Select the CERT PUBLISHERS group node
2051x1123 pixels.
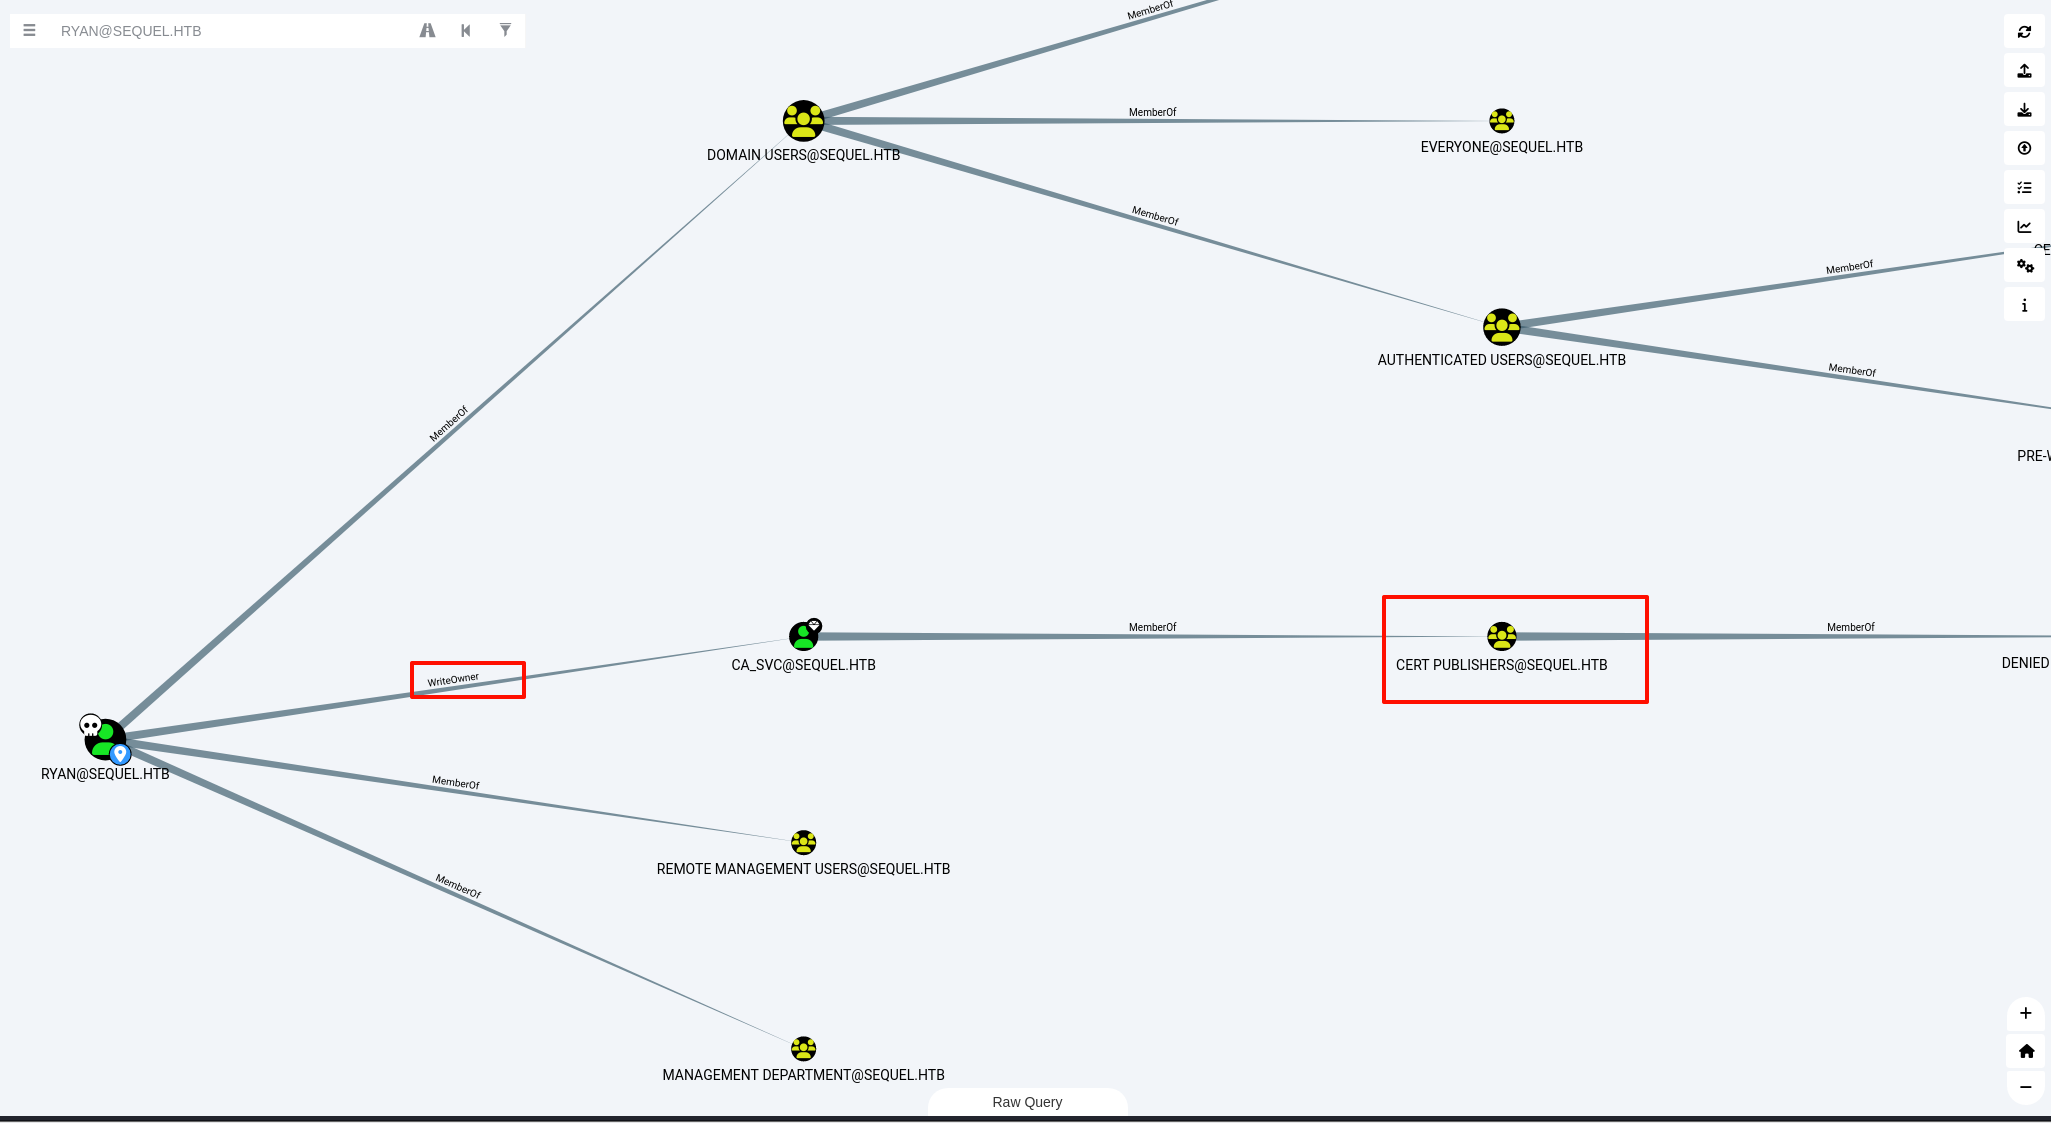point(1501,636)
